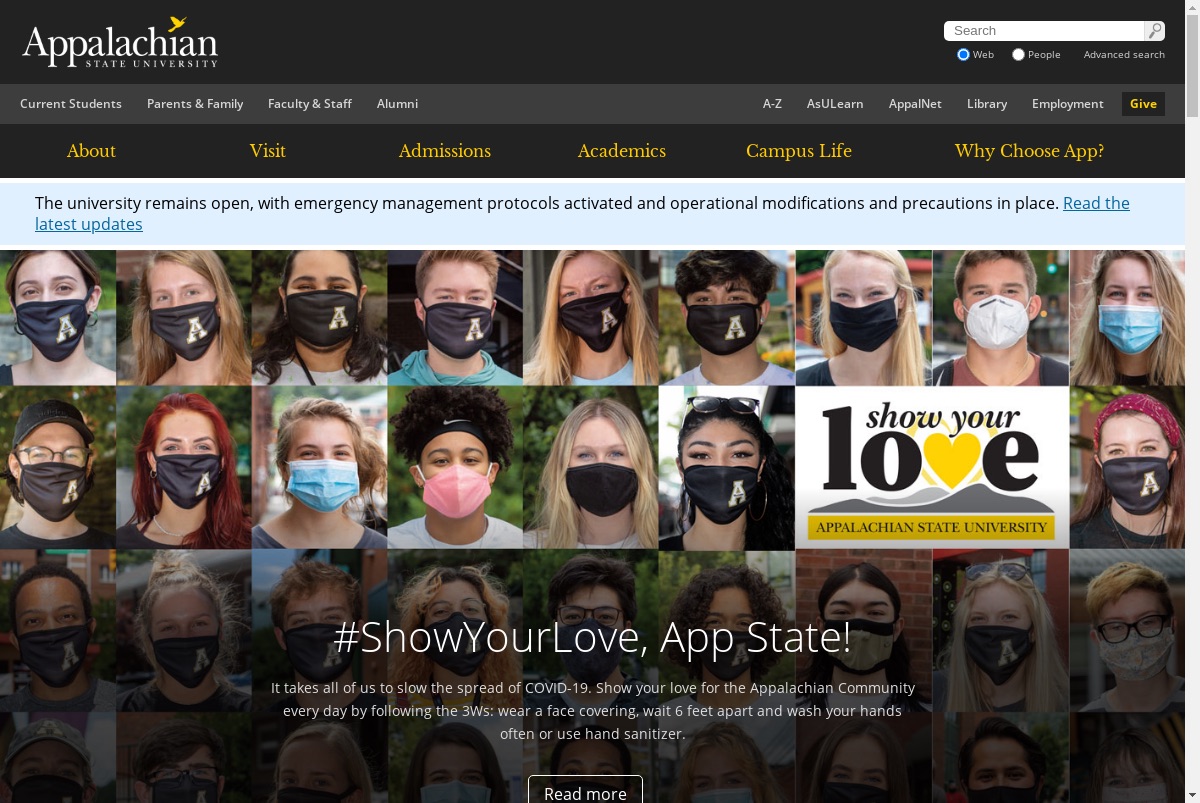Screen dimensions: 1200x803
Task: Open the Advanced search link
Action: pos(1124,55)
